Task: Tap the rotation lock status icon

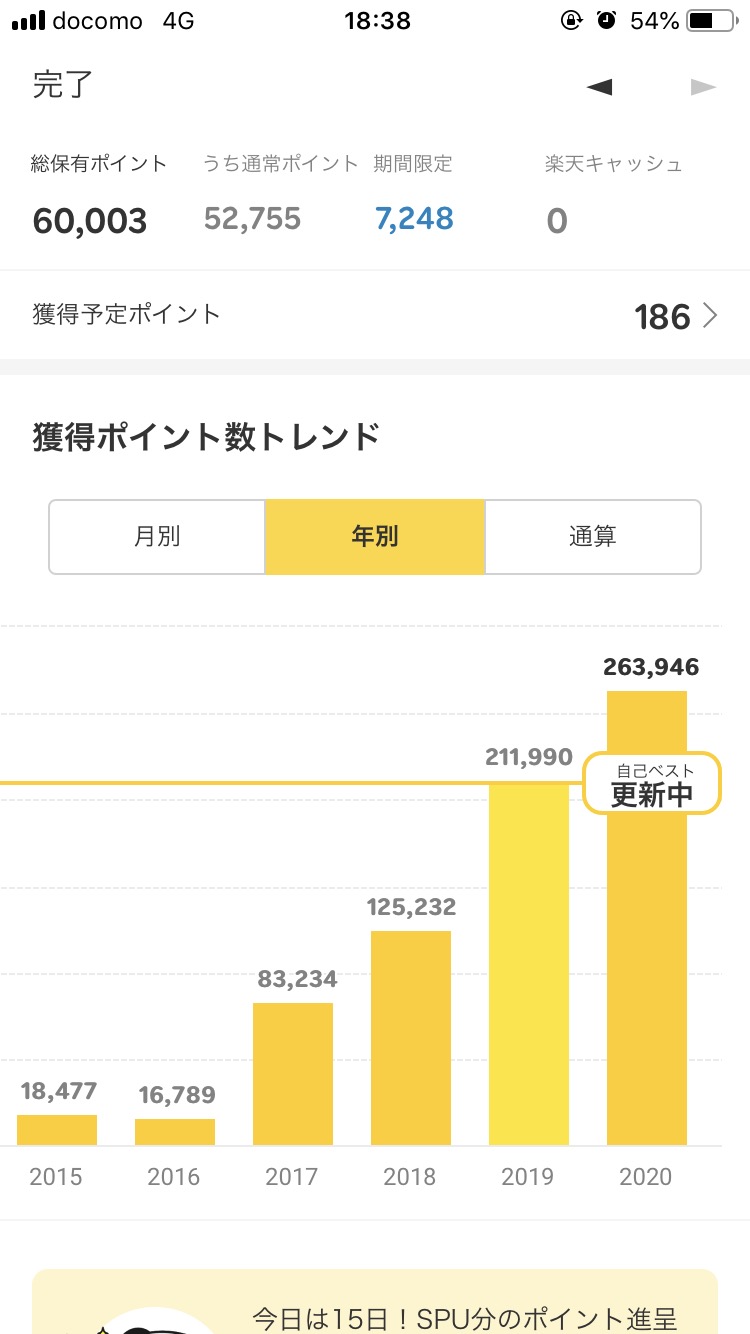Action: pyautogui.click(x=571, y=20)
